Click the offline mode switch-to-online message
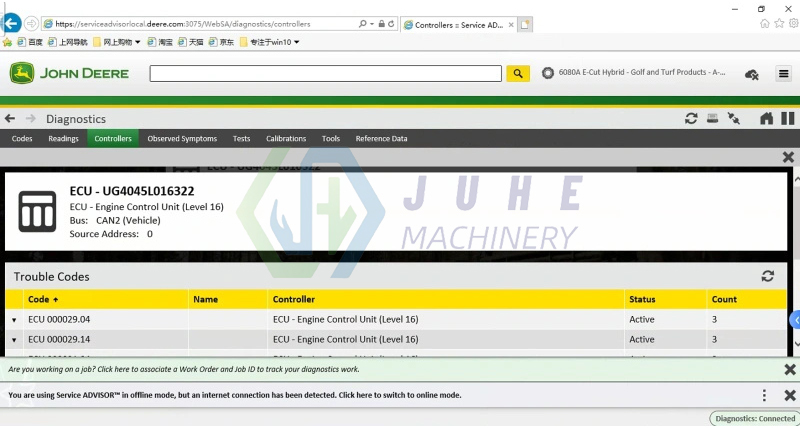The height and width of the screenshot is (428, 800). click(x=235, y=395)
